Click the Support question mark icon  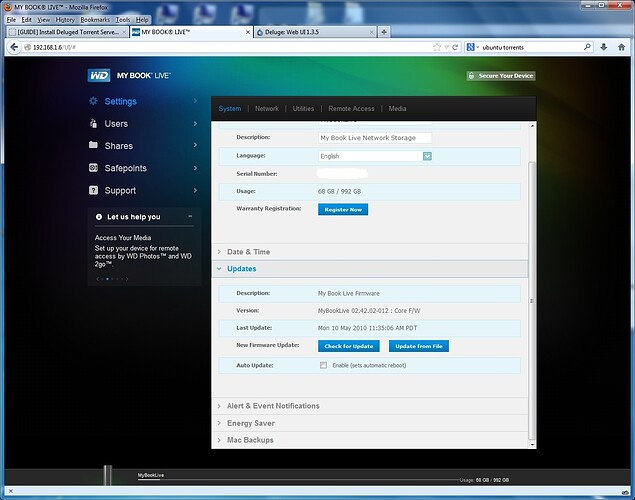pos(93,190)
